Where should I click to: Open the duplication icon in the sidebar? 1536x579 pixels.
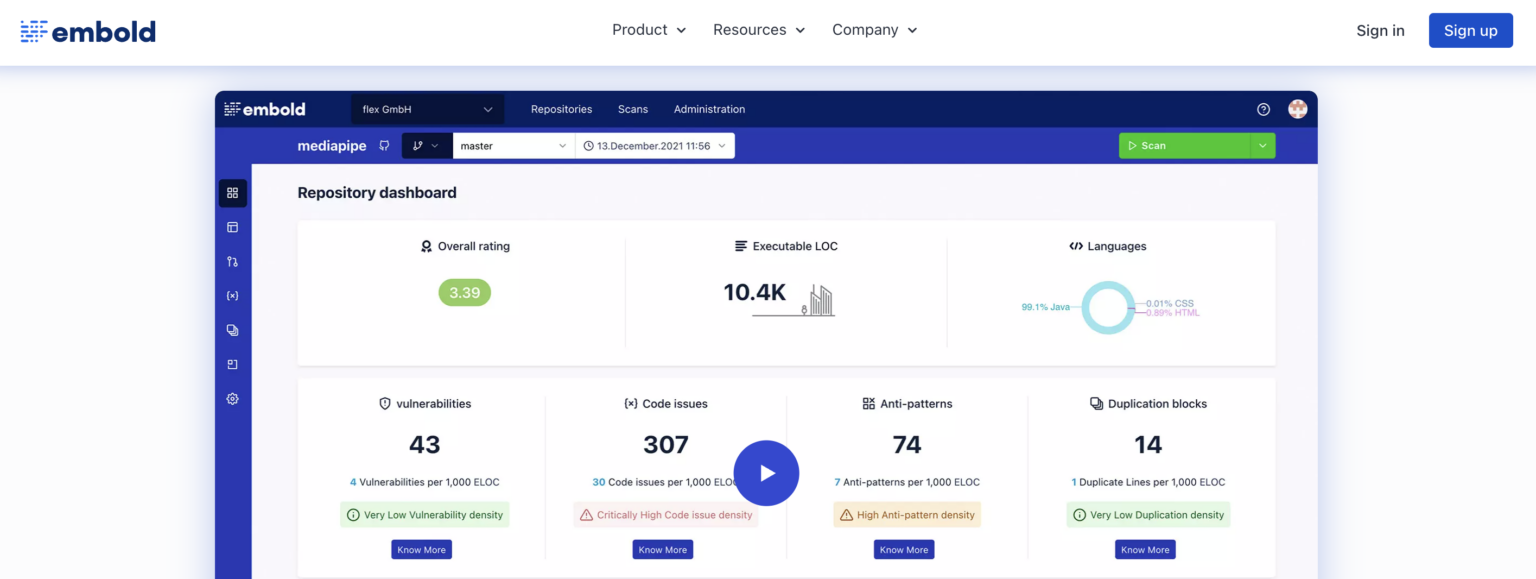pos(232,330)
